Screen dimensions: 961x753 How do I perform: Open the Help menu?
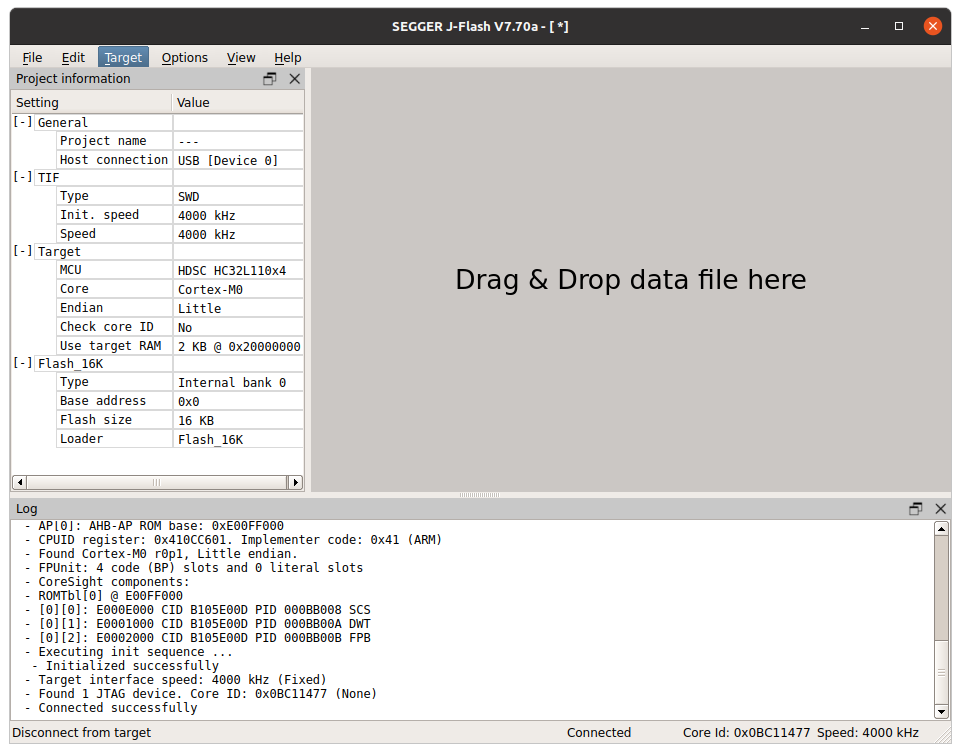pos(287,58)
